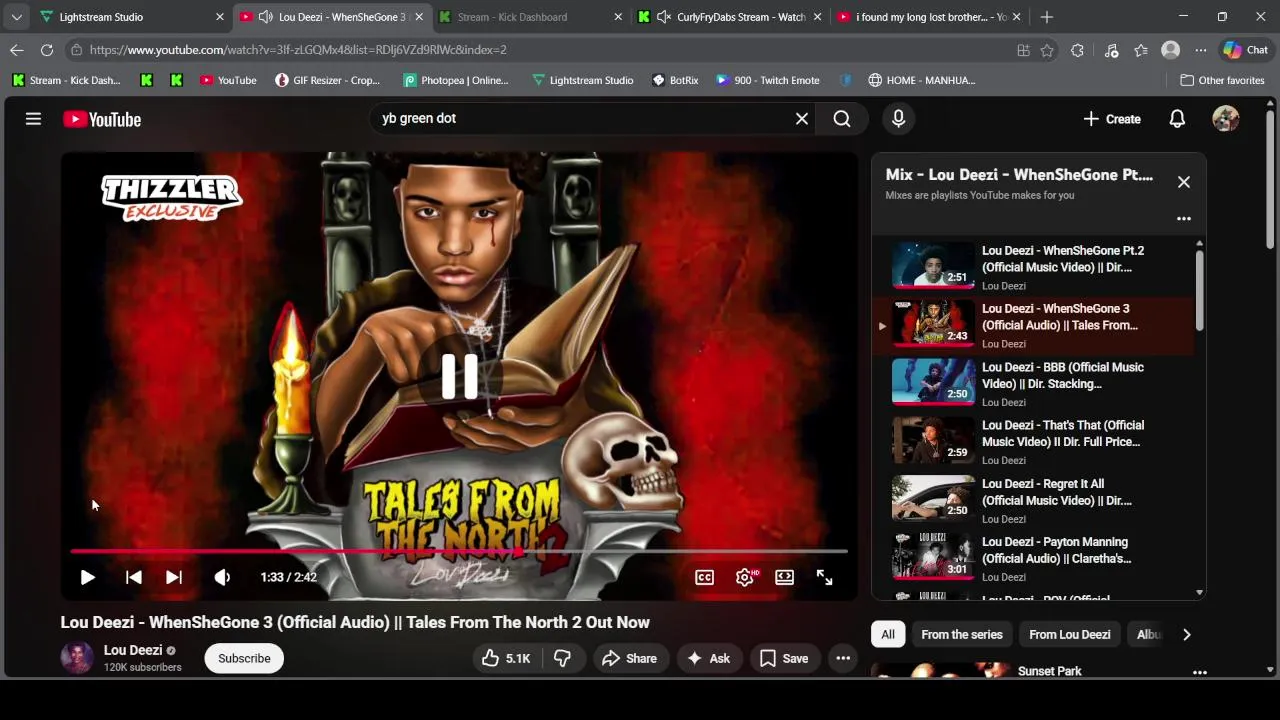Play Regret It All from the mix

pyautogui.click(x=1035, y=500)
